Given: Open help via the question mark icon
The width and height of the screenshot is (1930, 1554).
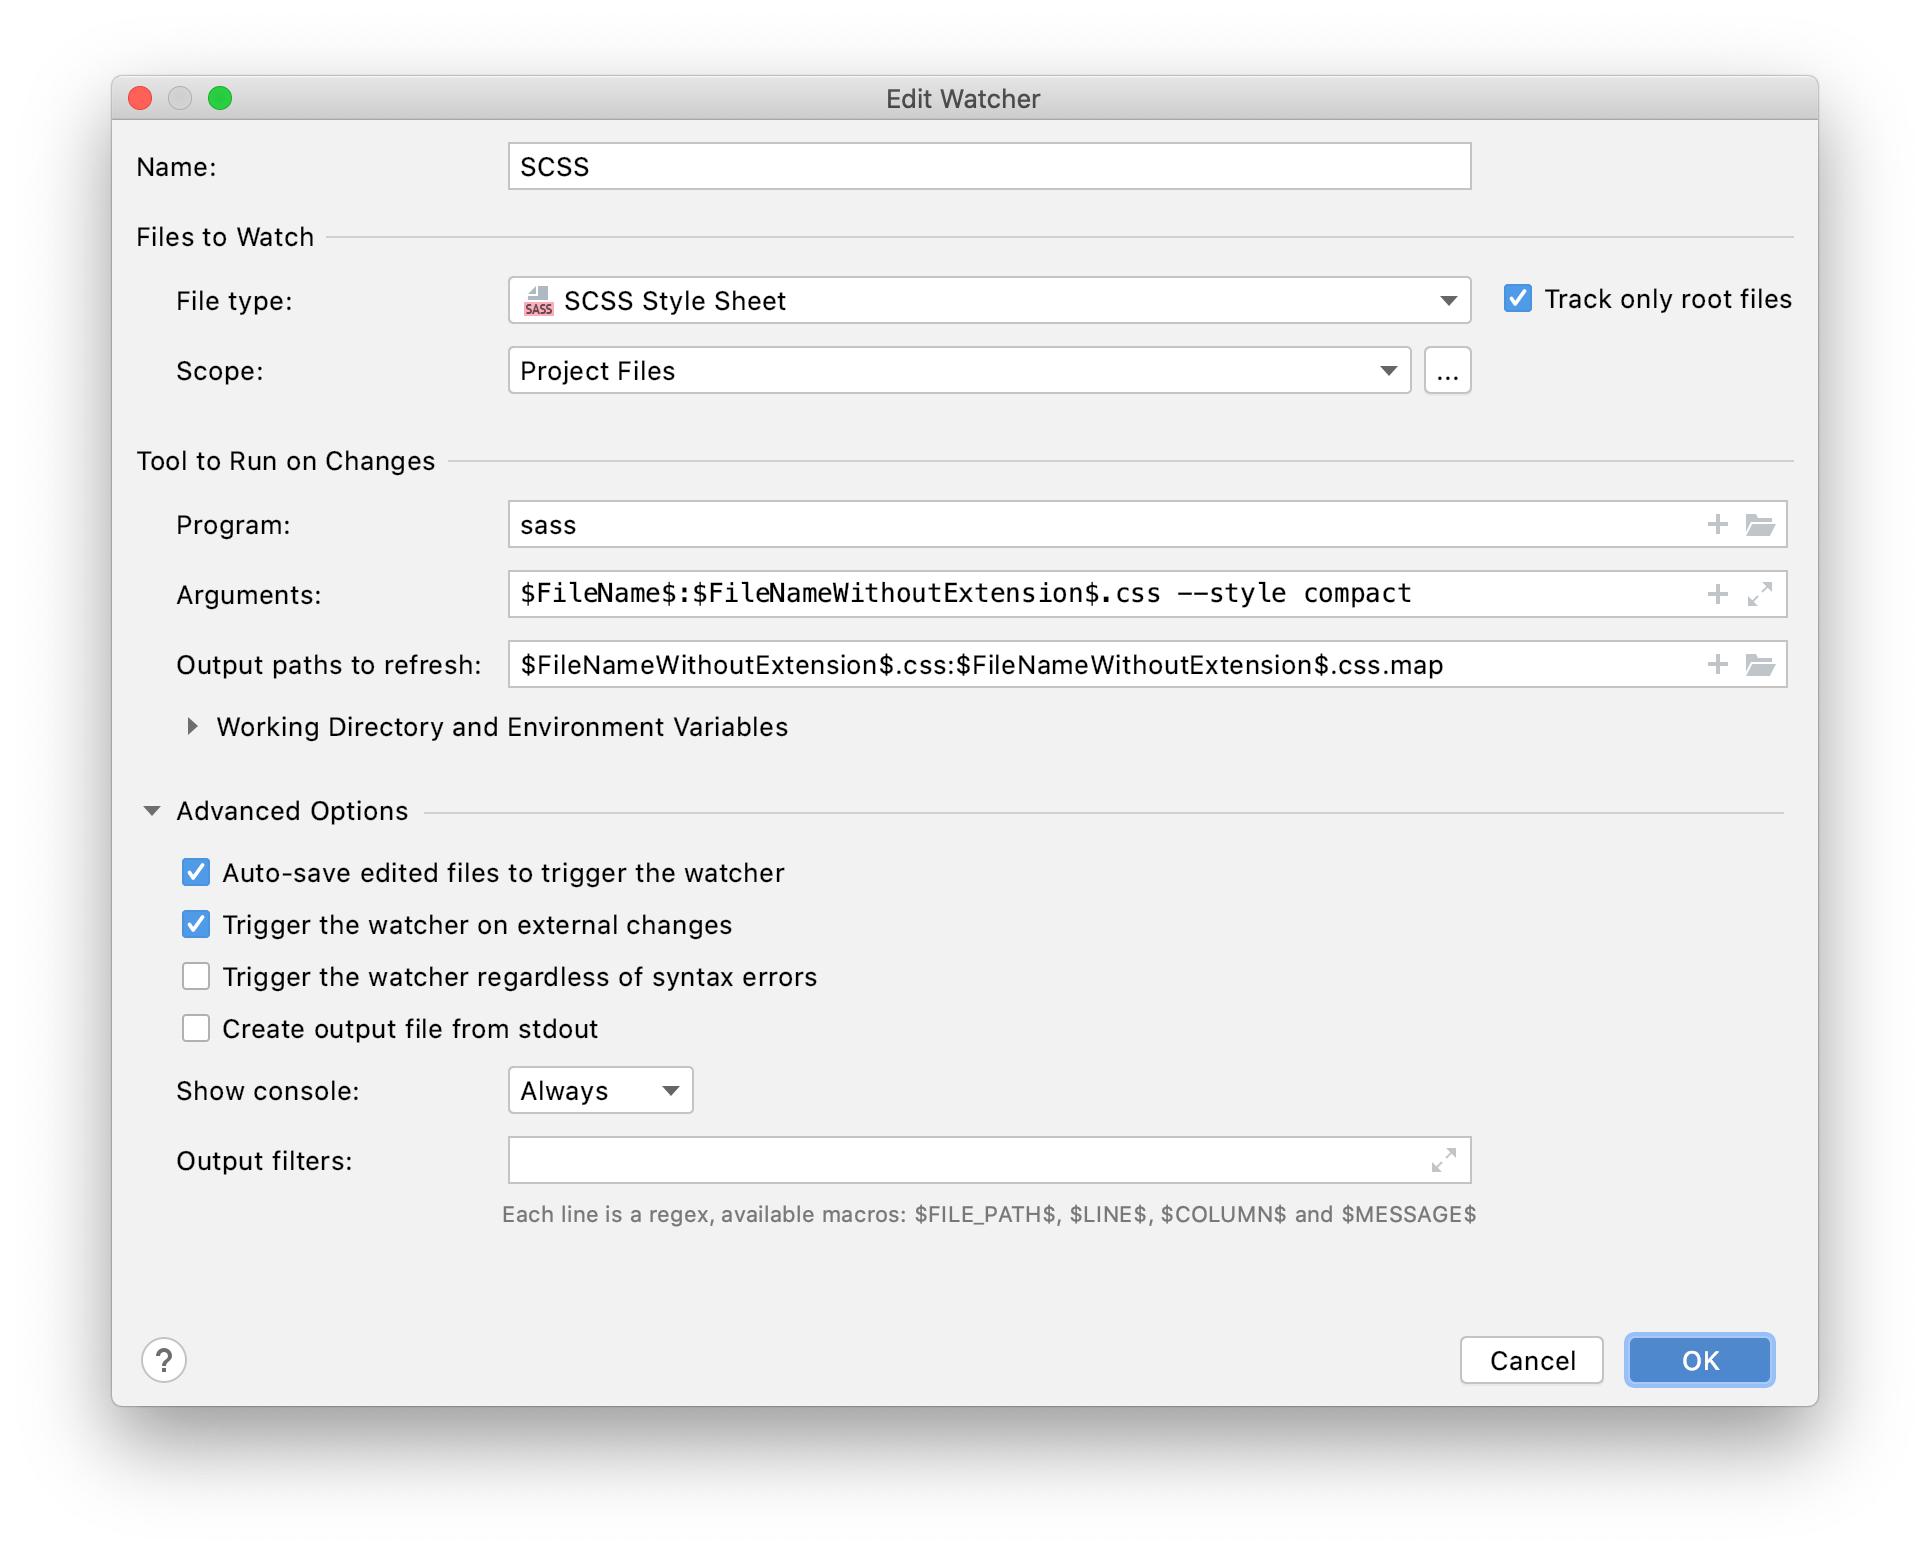Looking at the screenshot, I should pos(164,1360).
